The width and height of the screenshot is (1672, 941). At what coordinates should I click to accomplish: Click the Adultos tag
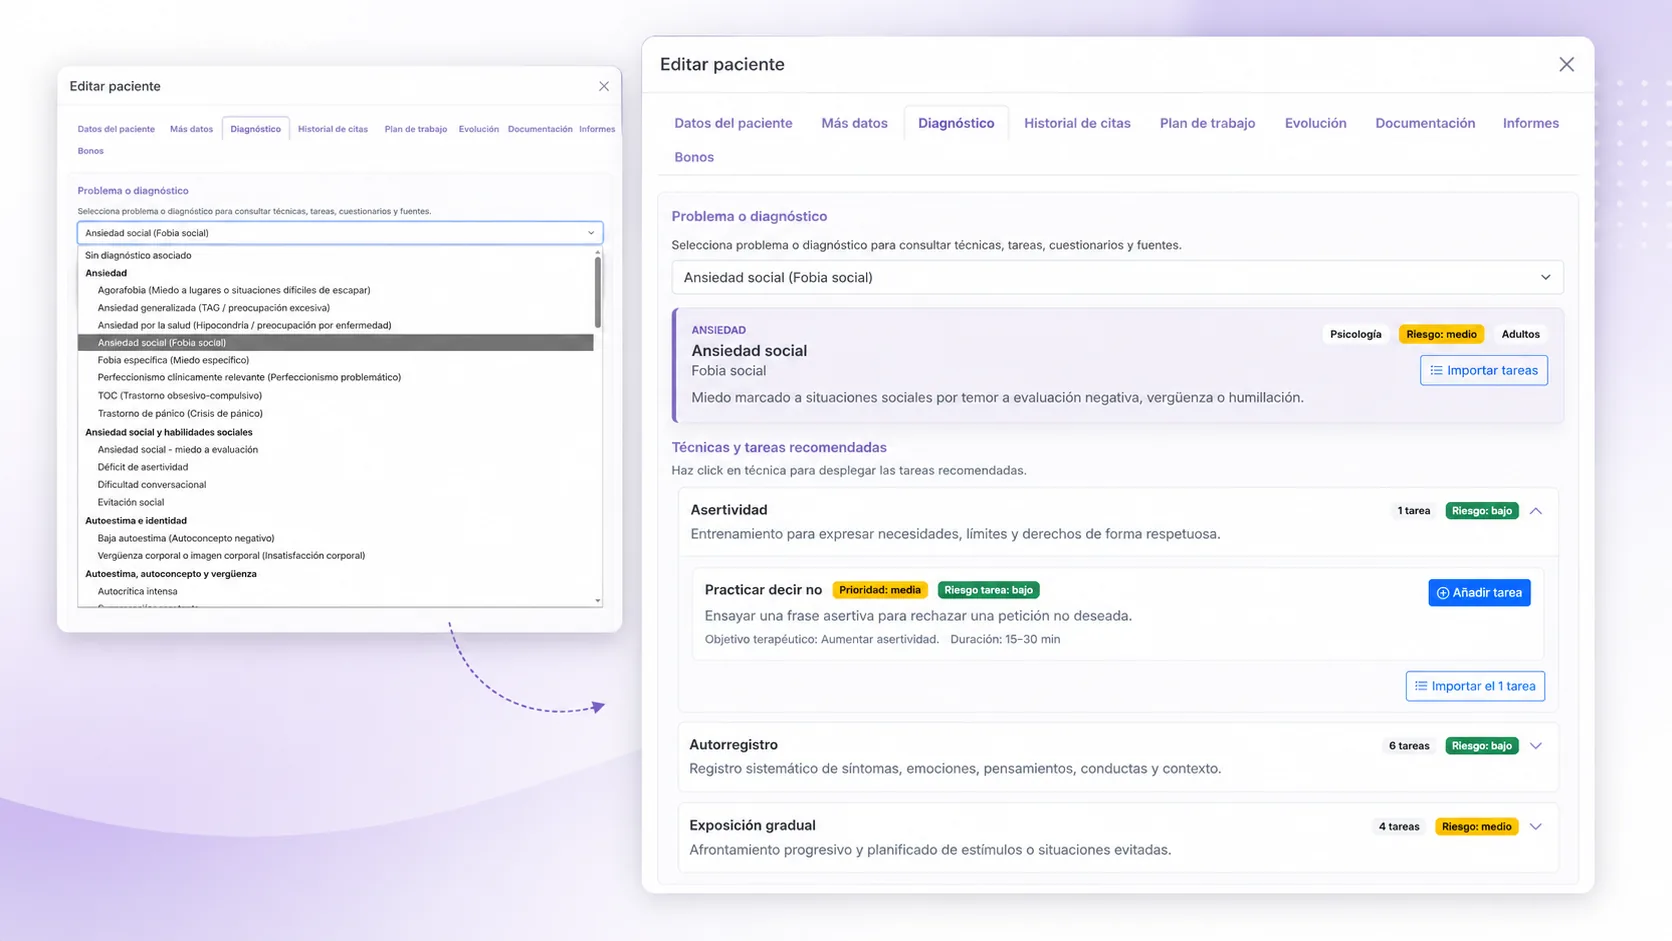point(1520,334)
